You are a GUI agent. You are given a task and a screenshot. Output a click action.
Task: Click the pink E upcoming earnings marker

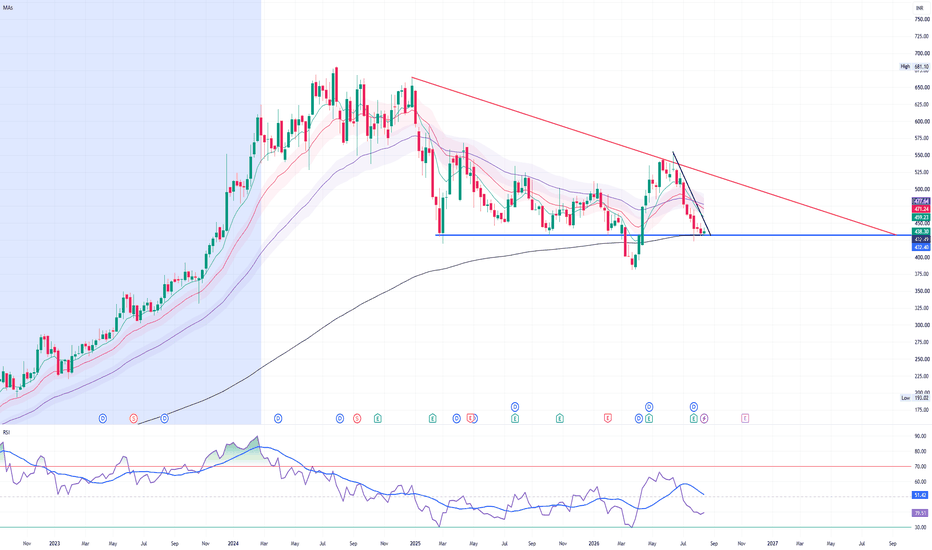coord(745,419)
